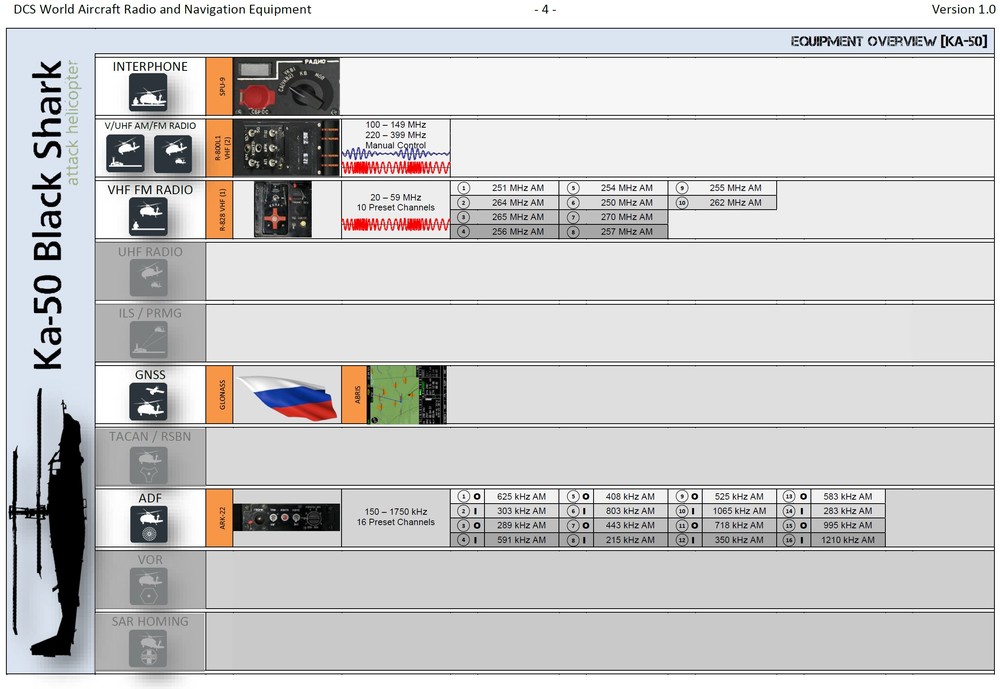This screenshot has width=1000, height=689.
Task: Click the greyed UHF RADIO icon
Action: coord(149,278)
